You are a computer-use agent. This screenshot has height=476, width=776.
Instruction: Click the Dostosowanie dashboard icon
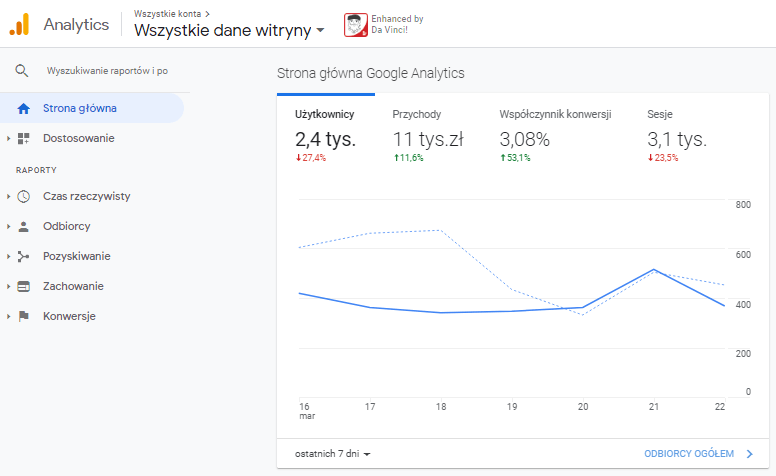[24, 138]
